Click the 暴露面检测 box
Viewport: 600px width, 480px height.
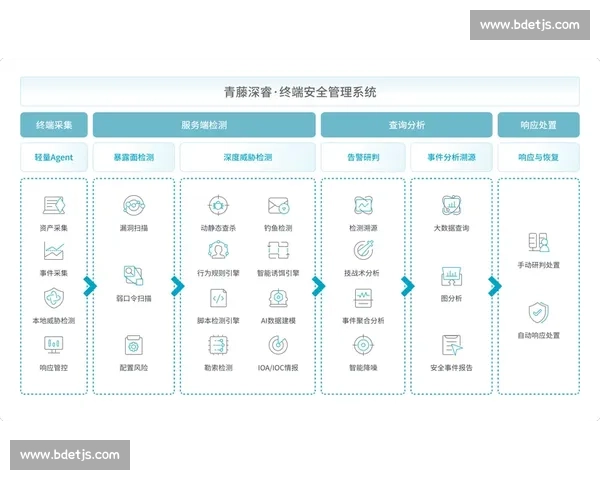pyautogui.click(x=134, y=157)
